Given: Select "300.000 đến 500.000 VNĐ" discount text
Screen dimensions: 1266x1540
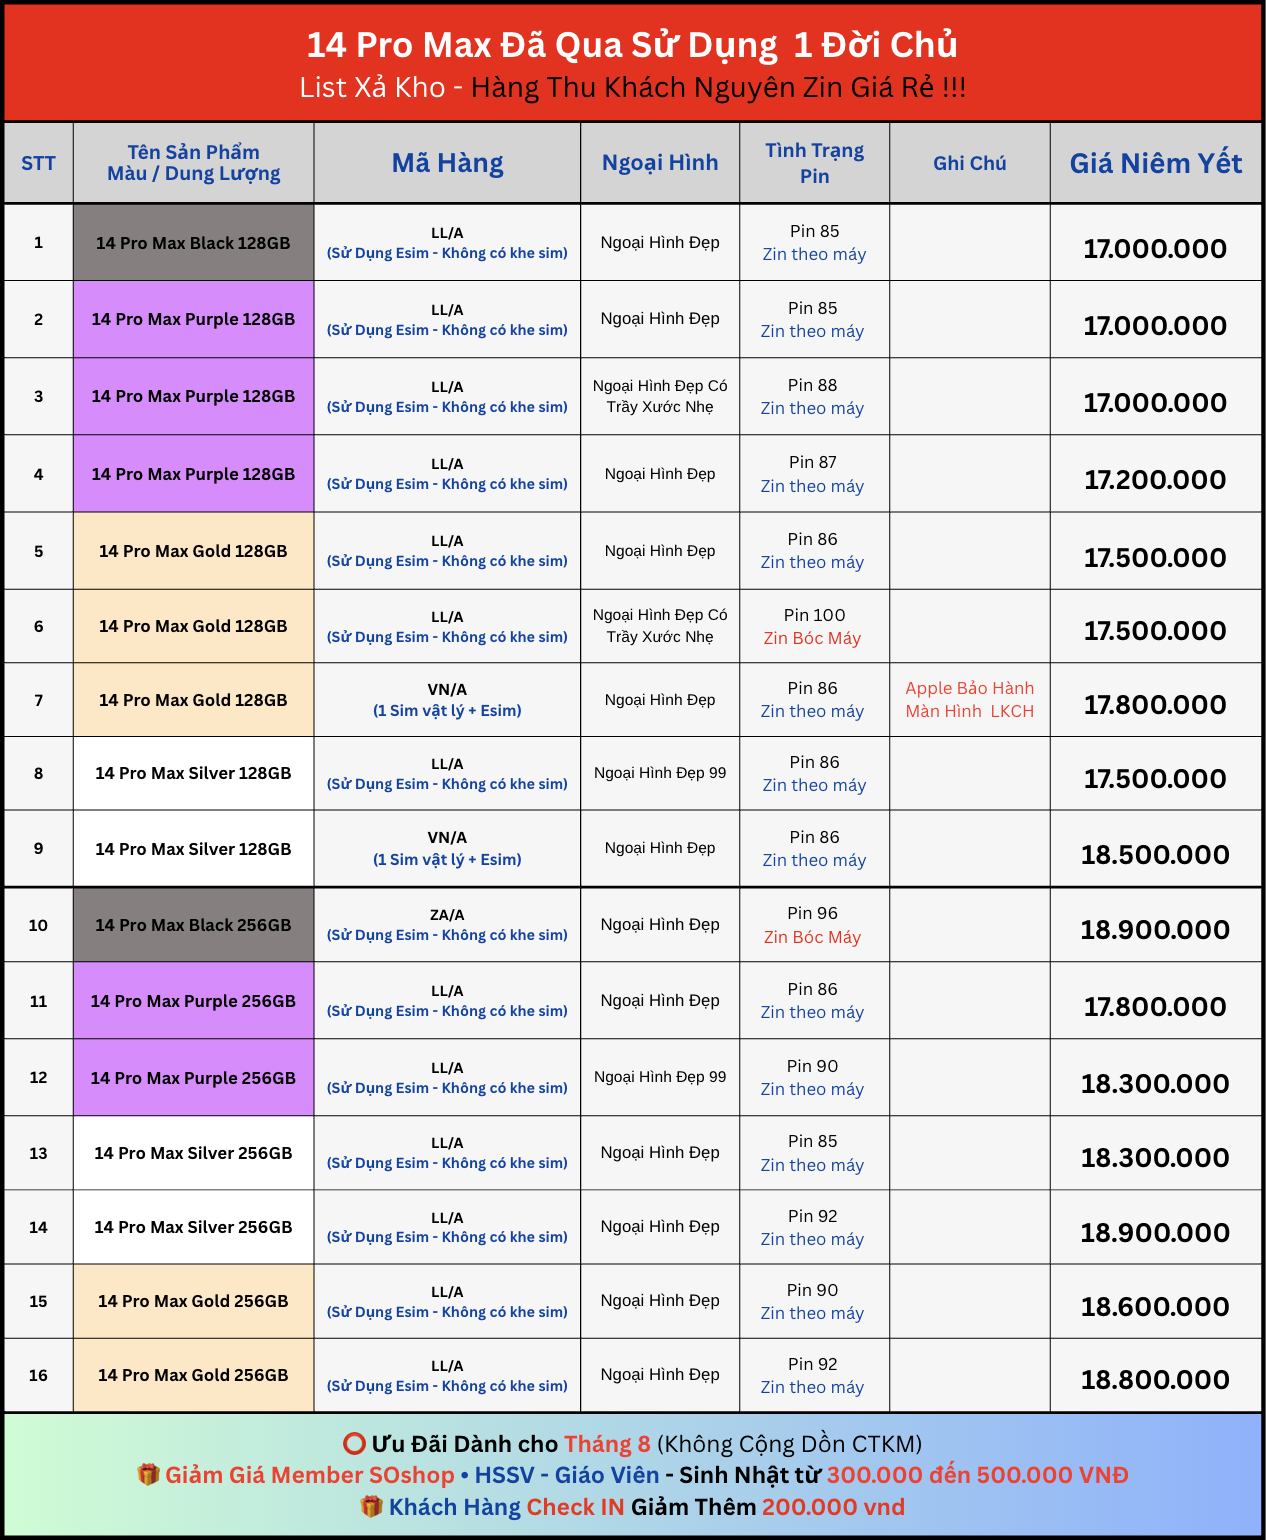Looking at the screenshot, I should pos(977,1475).
